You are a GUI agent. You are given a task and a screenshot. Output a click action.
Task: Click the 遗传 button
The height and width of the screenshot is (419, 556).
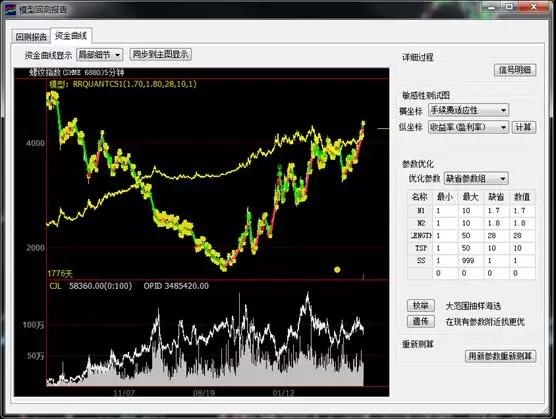(x=421, y=321)
